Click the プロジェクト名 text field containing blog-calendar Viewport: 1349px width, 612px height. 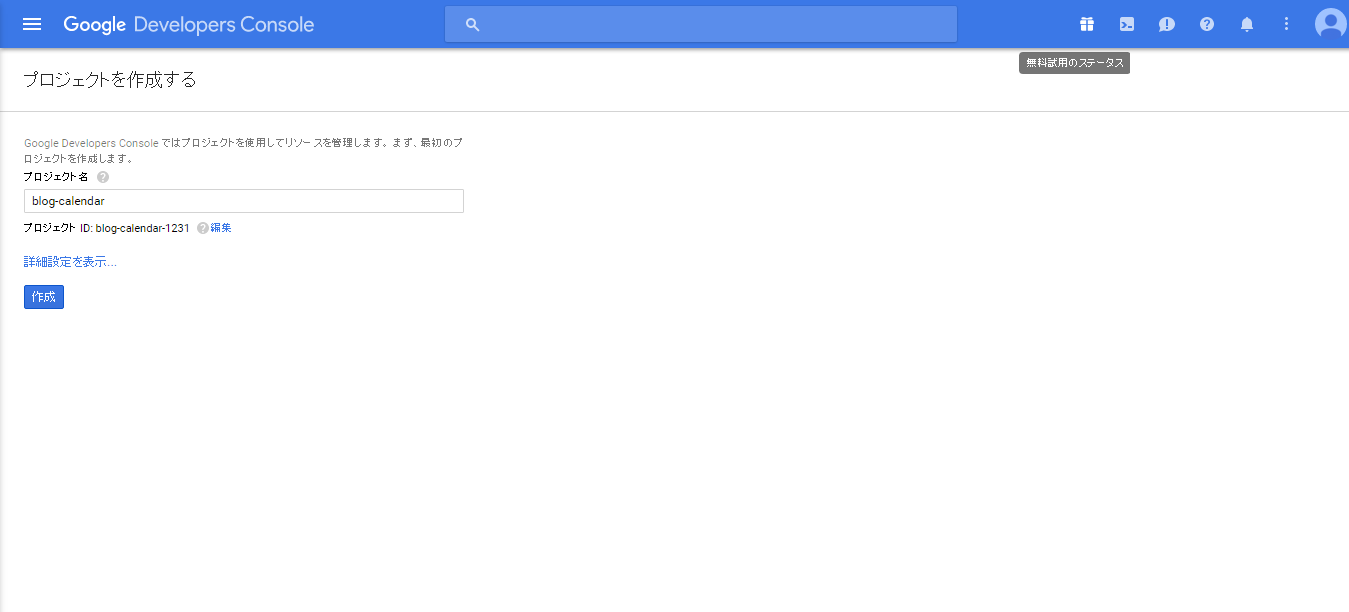click(243, 201)
